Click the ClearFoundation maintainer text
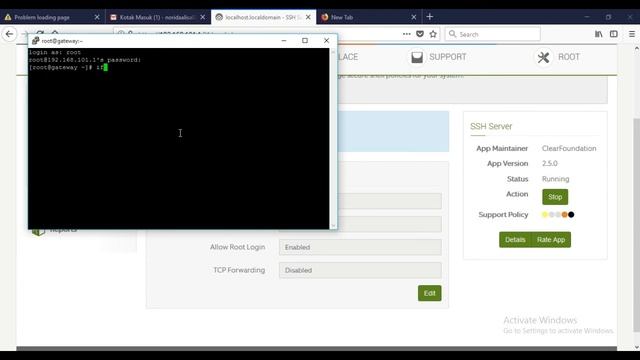The height and width of the screenshot is (360, 640). click(x=569, y=149)
